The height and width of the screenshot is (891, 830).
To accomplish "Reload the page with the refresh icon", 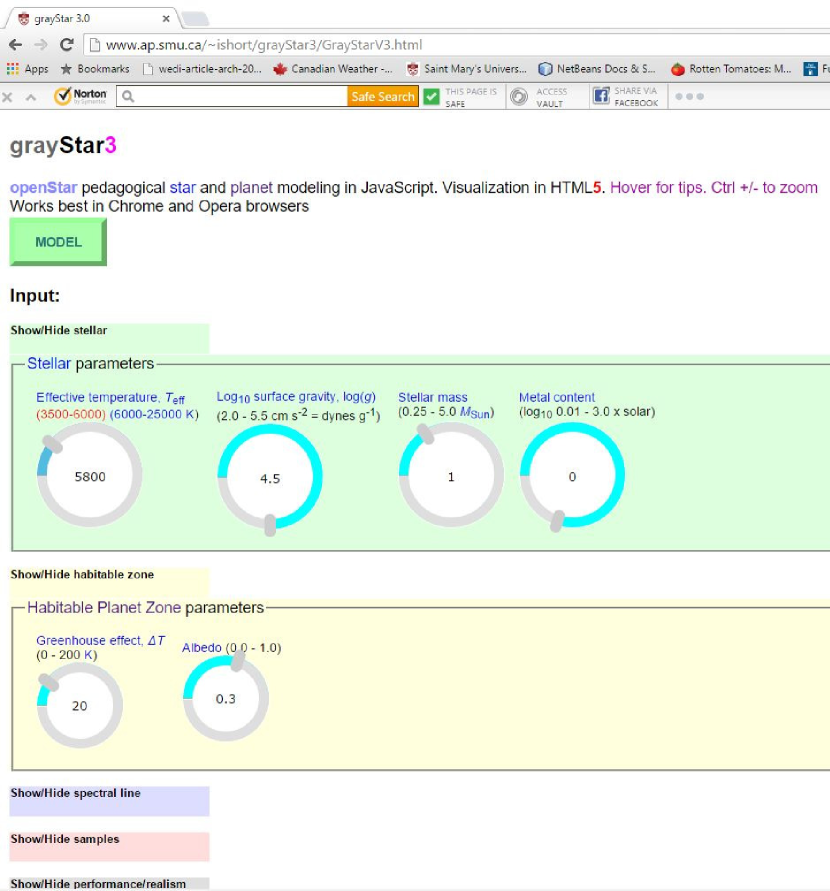I will 67,45.
